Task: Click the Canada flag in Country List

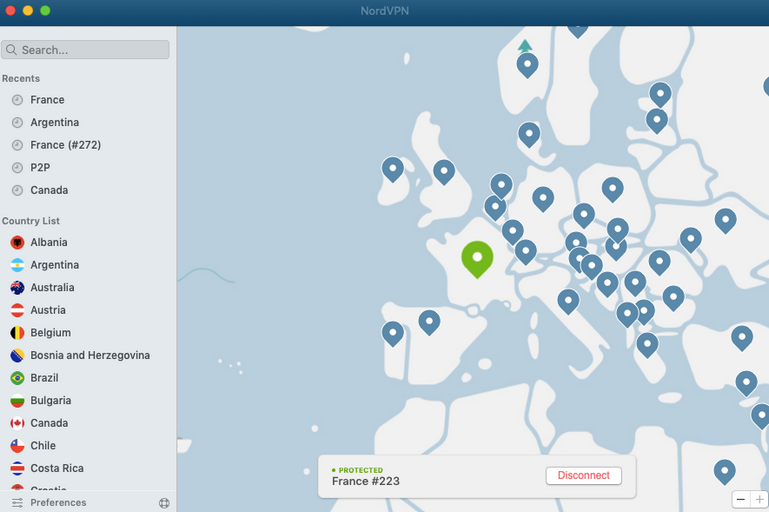Action: click(17, 423)
